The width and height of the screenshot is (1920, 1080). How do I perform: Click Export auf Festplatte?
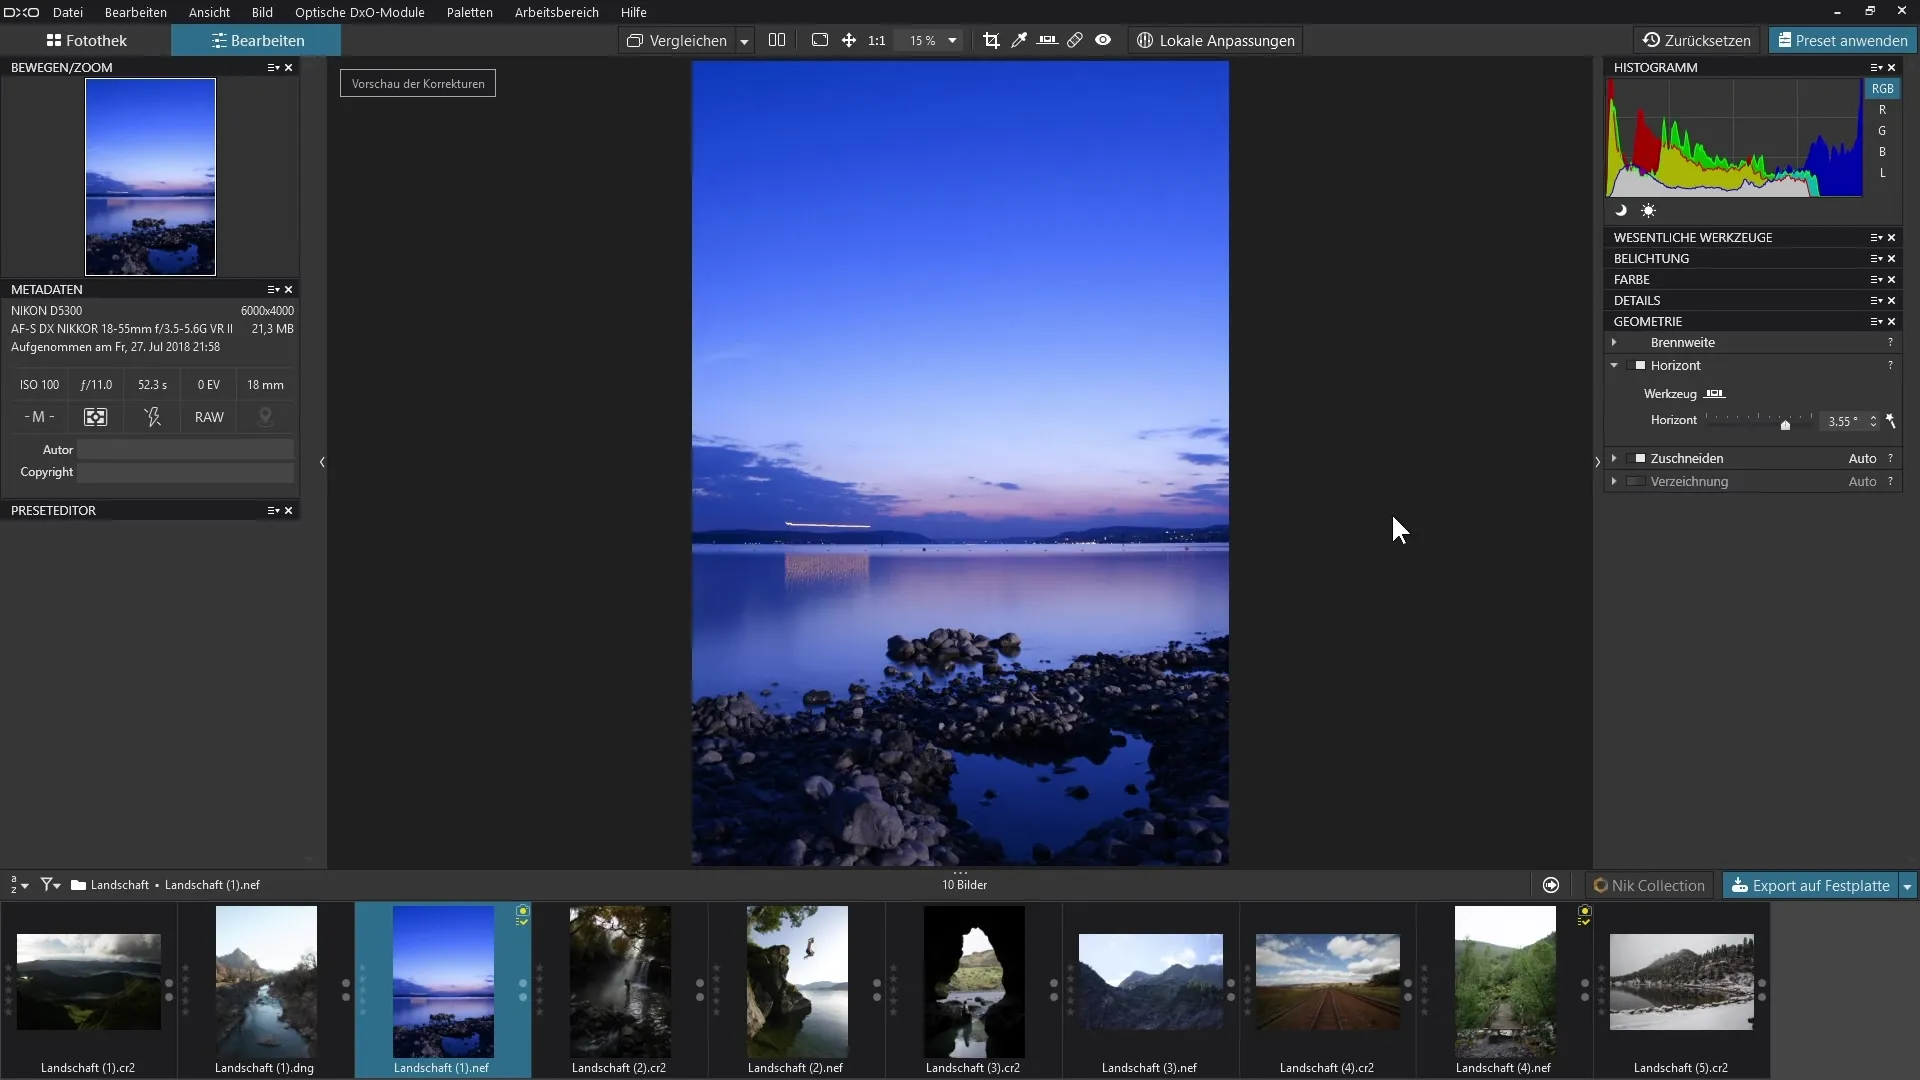[x=1810, y=885]
